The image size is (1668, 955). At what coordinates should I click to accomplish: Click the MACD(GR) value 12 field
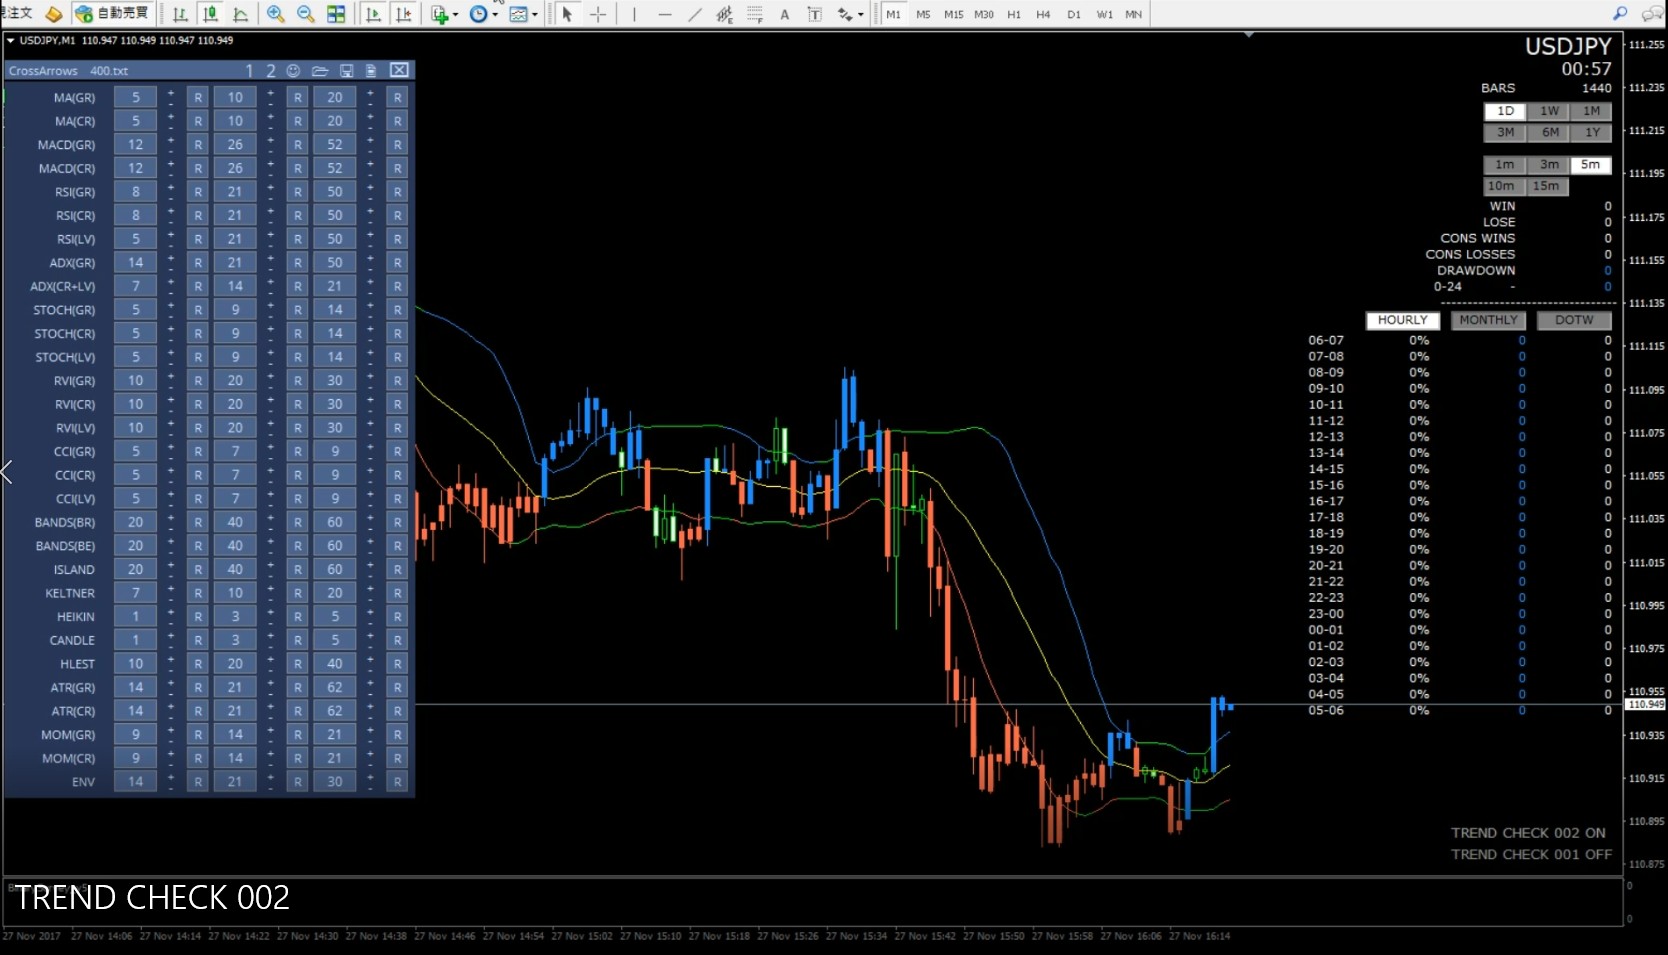(135, 144)
